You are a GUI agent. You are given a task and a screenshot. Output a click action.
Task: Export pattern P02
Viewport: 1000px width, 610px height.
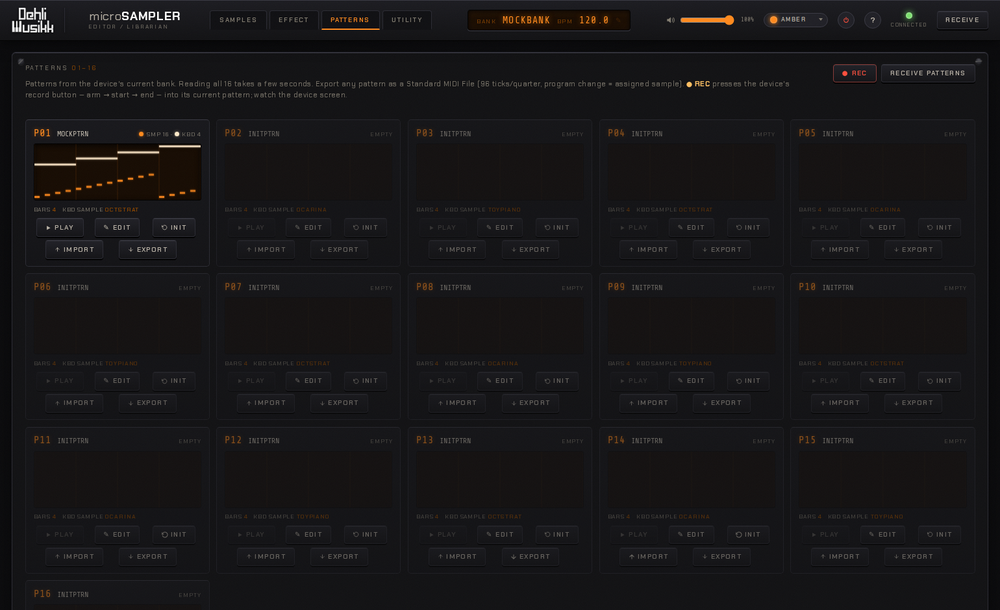coord(339,249)
